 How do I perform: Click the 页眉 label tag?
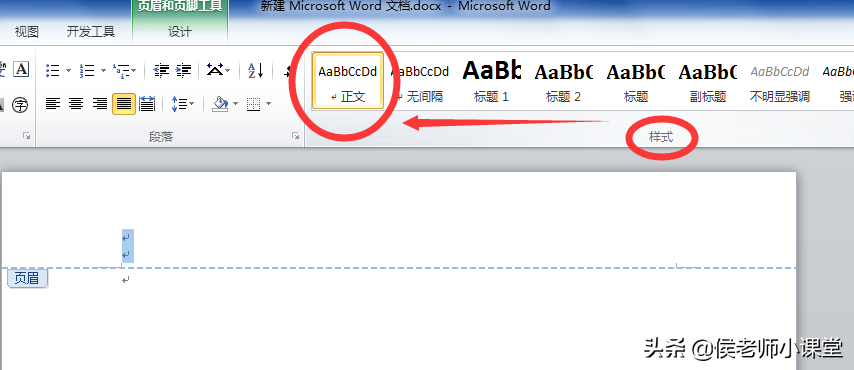28,278
